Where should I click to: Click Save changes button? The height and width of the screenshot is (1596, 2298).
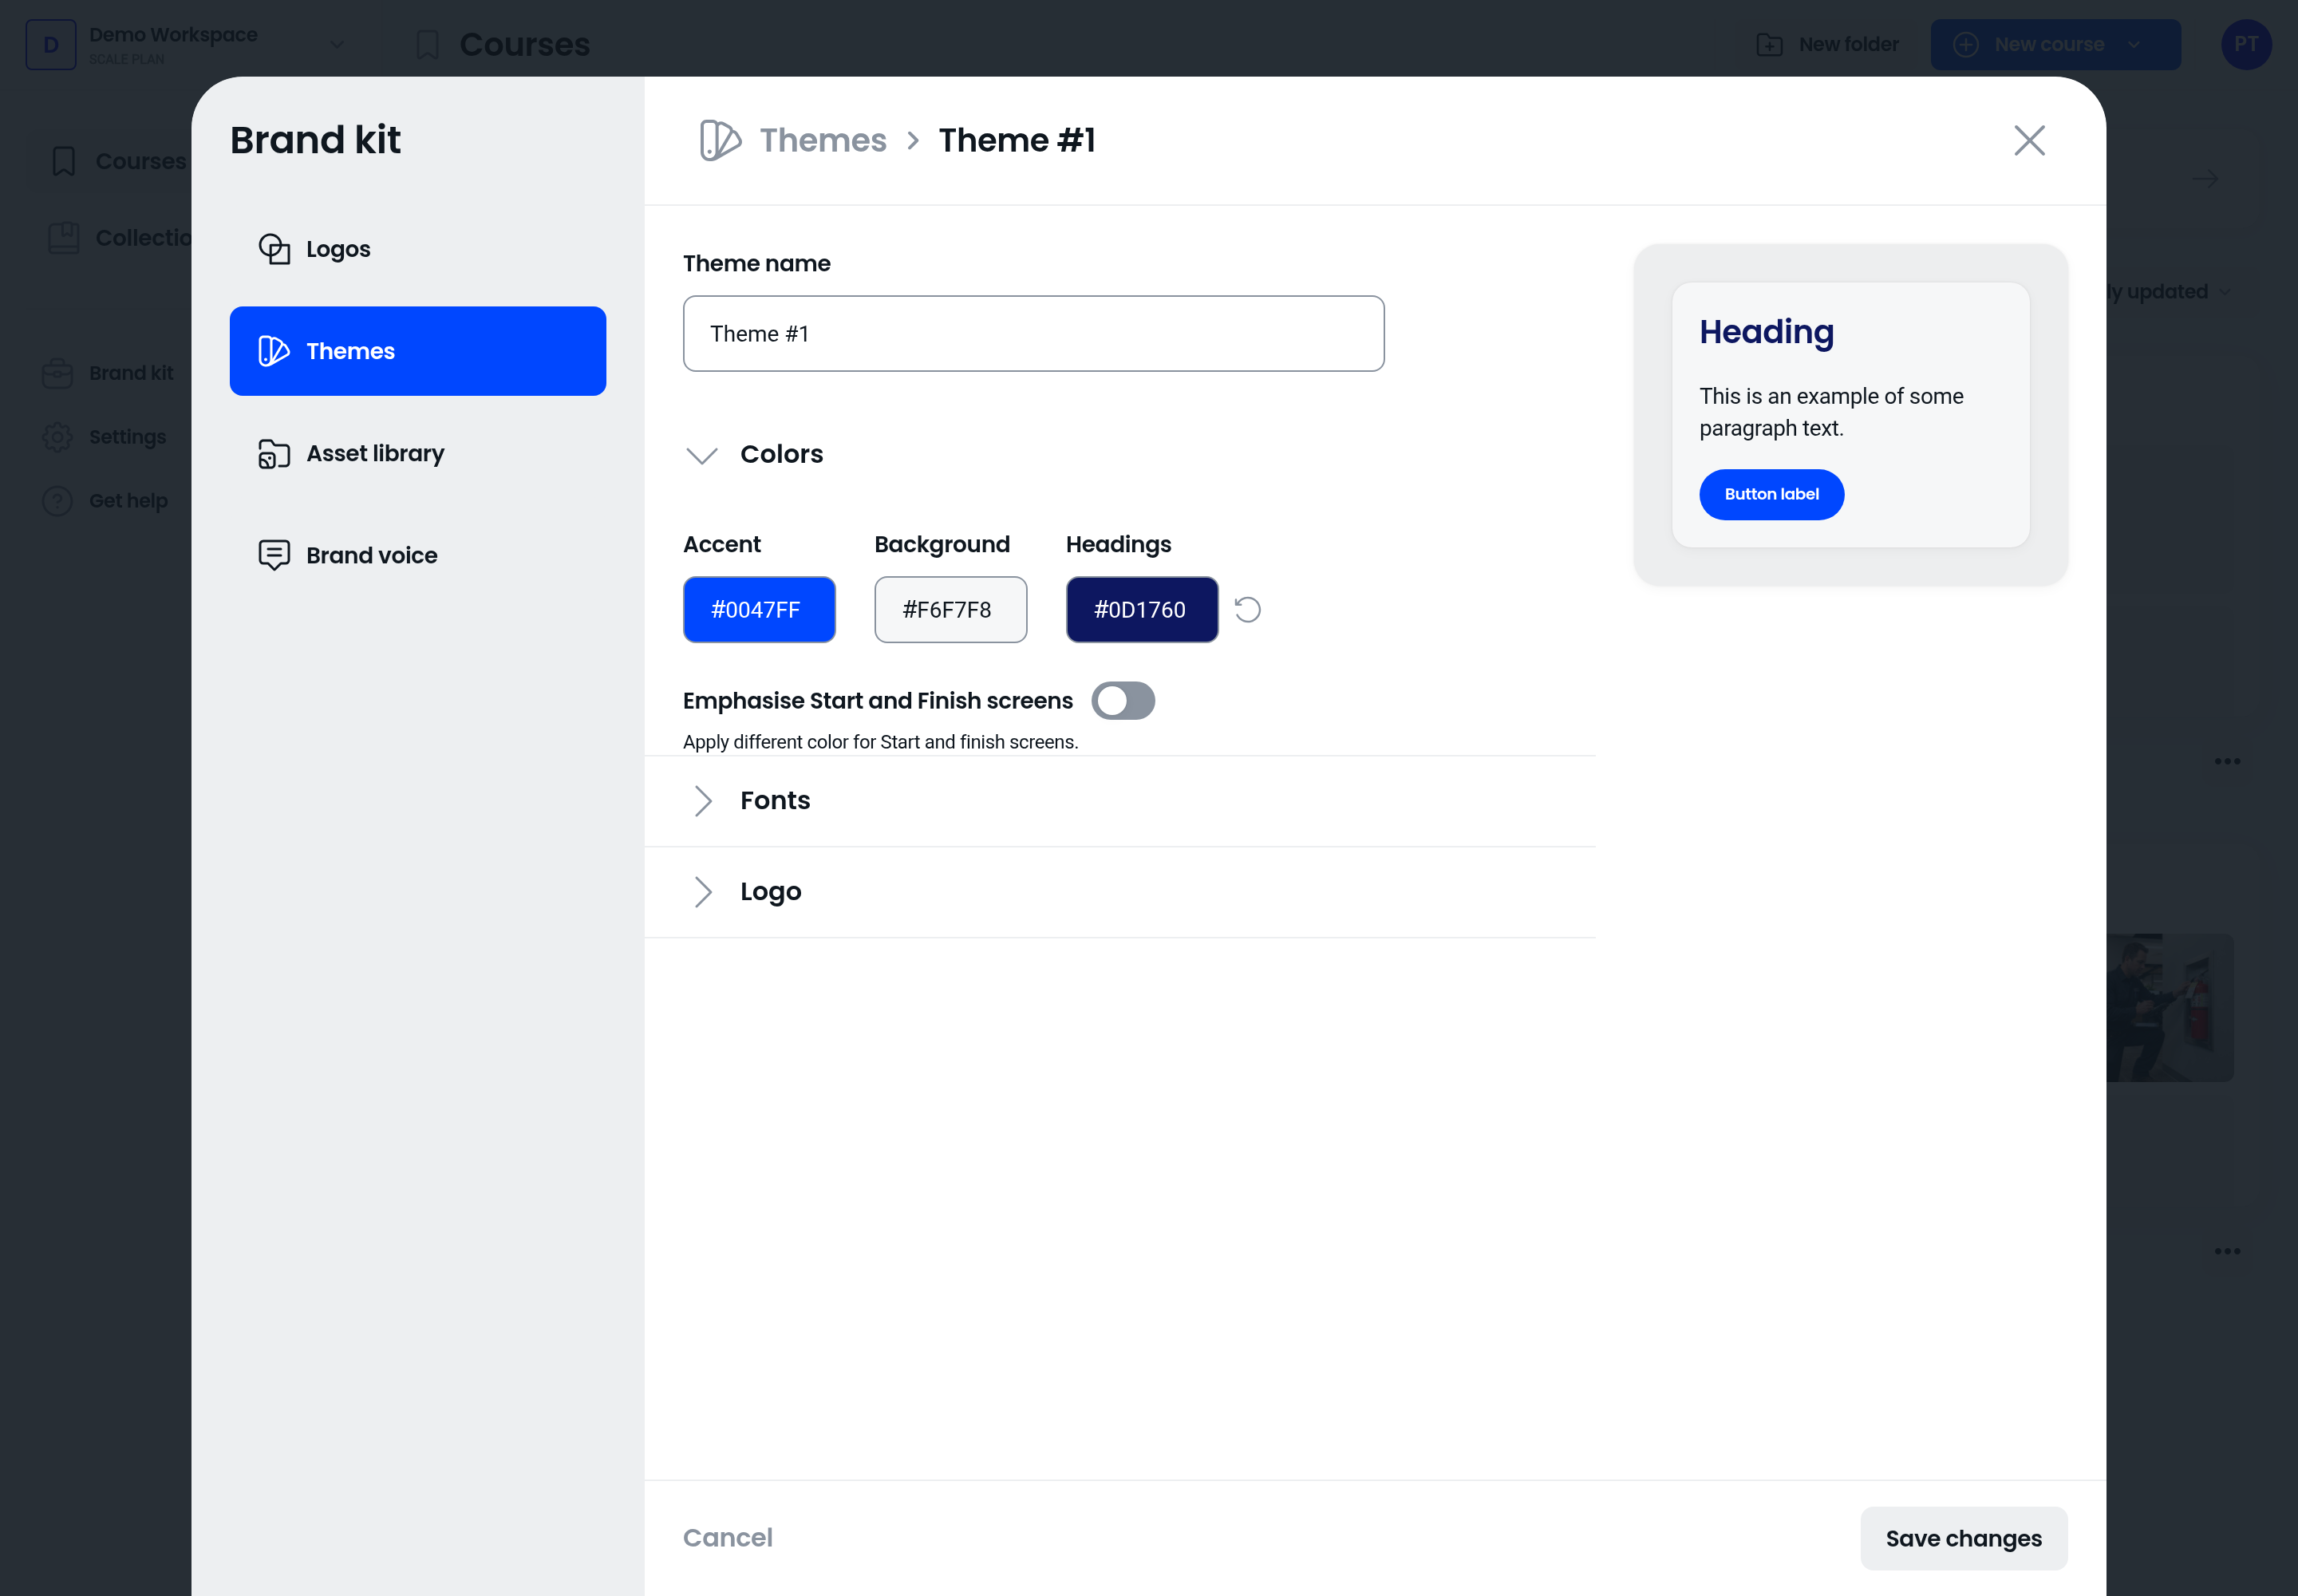(x=1963, y=1539)
